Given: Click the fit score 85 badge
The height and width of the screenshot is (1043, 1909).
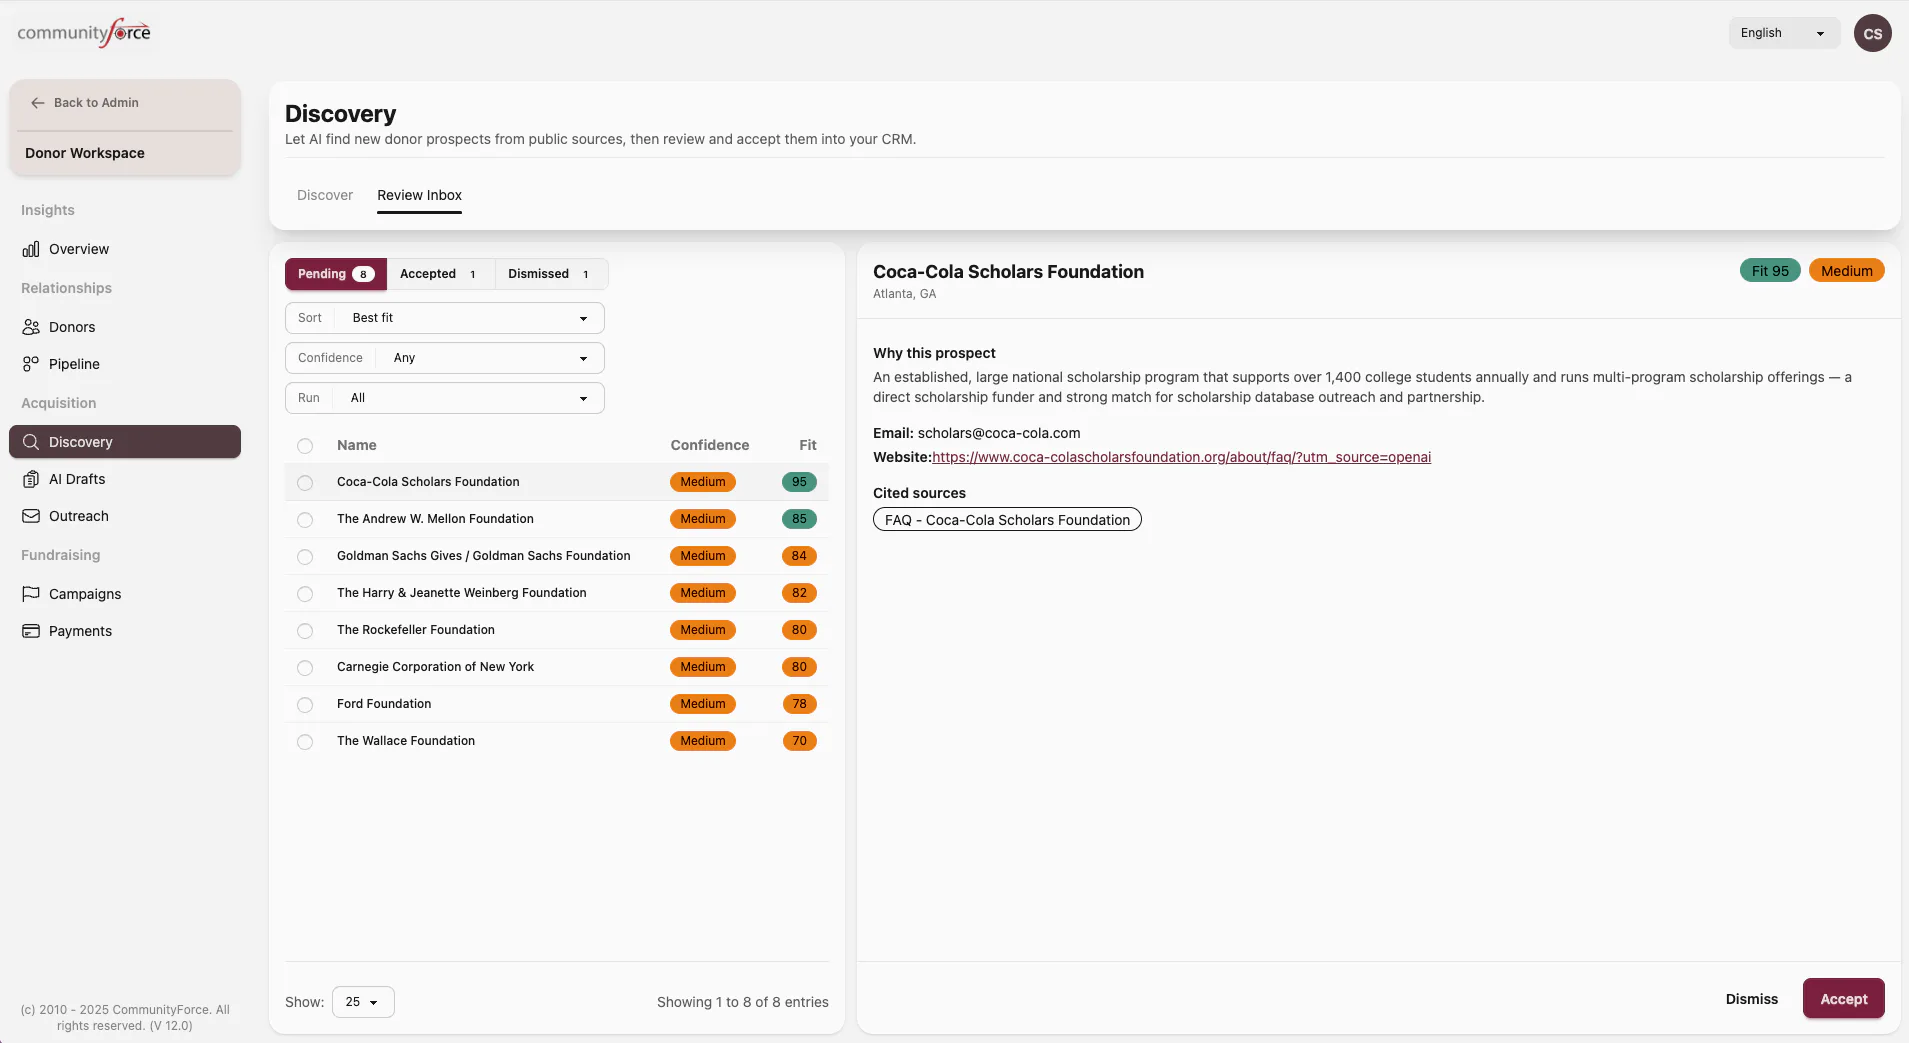Looking at the screenshot, I should pyautogui.click(x=799, y=519).
